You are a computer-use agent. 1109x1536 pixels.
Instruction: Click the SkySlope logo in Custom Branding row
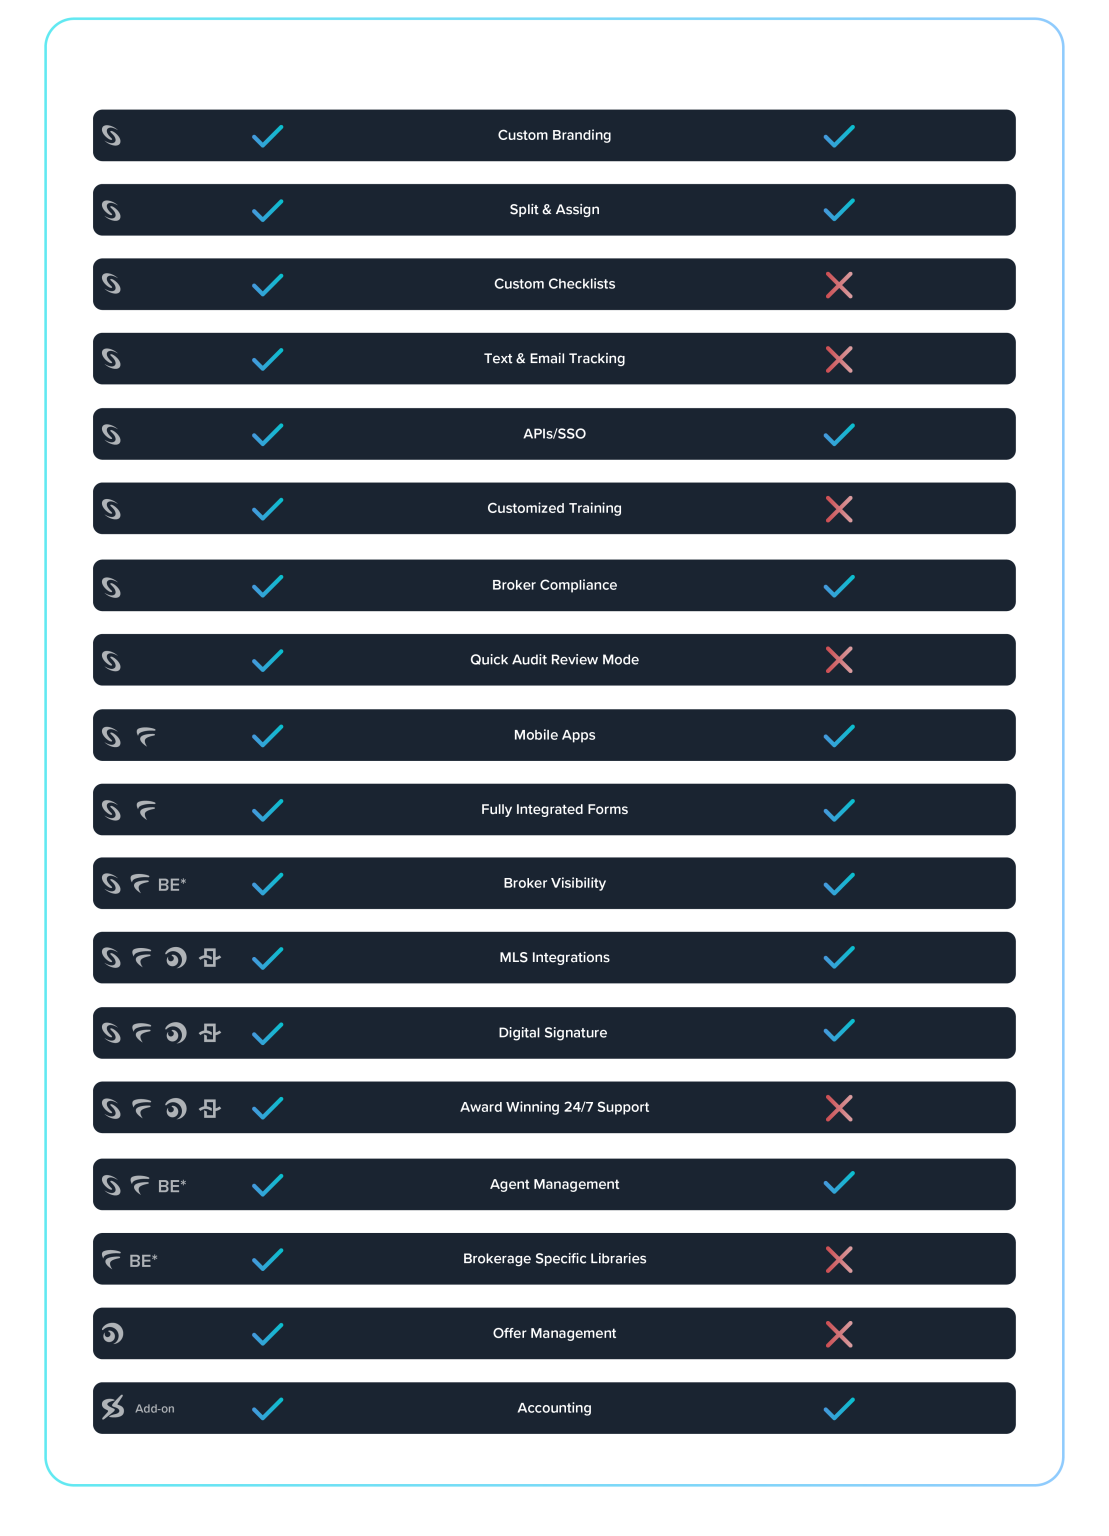[111, 135]
